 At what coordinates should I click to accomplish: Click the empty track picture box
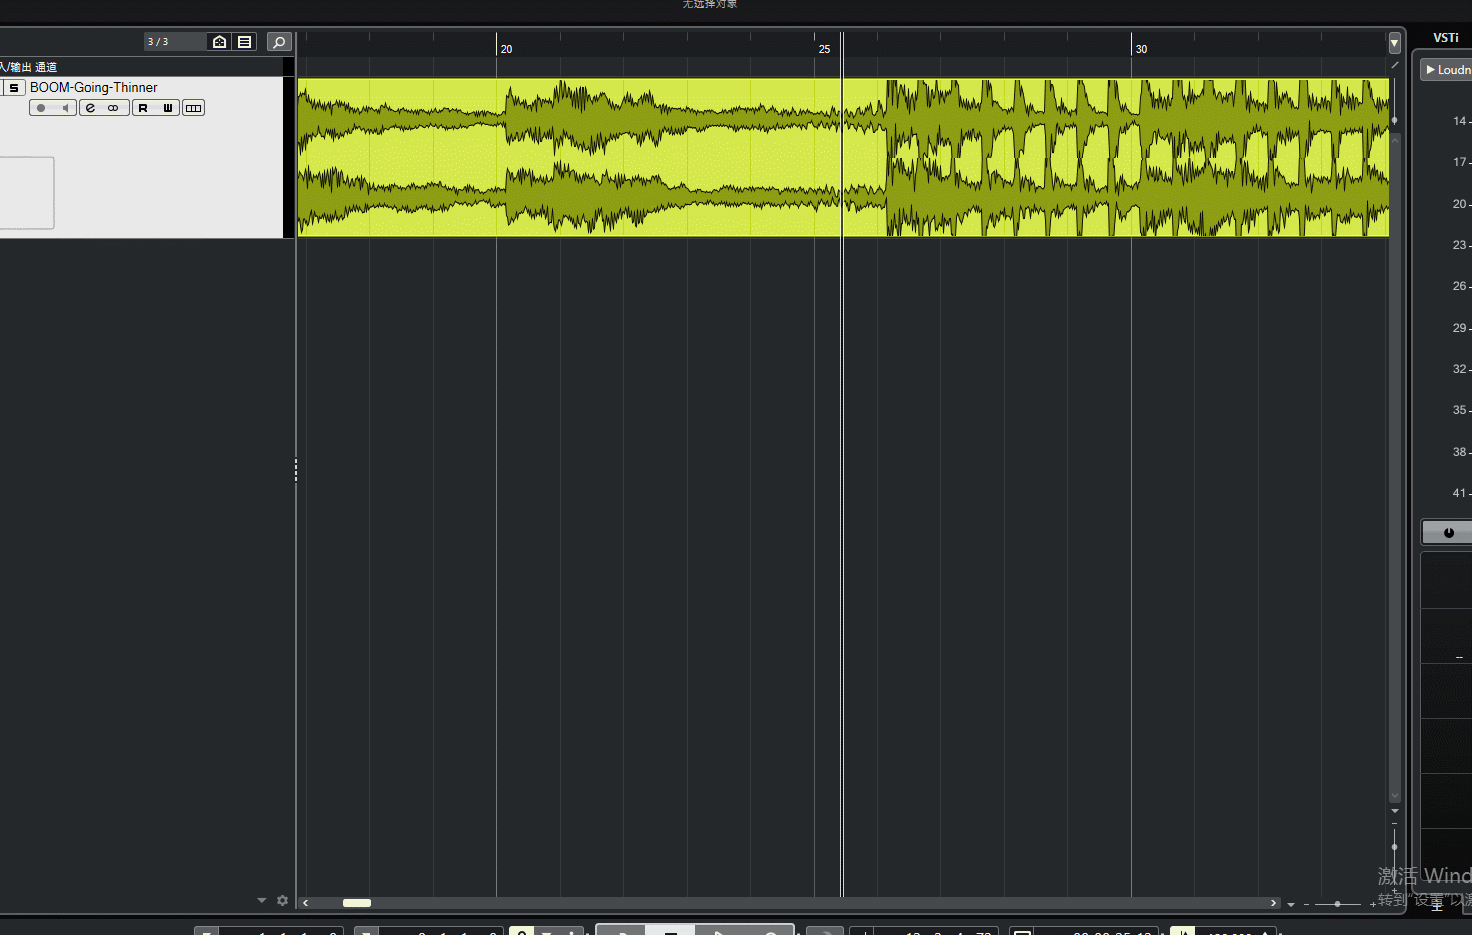click(26, 193)
